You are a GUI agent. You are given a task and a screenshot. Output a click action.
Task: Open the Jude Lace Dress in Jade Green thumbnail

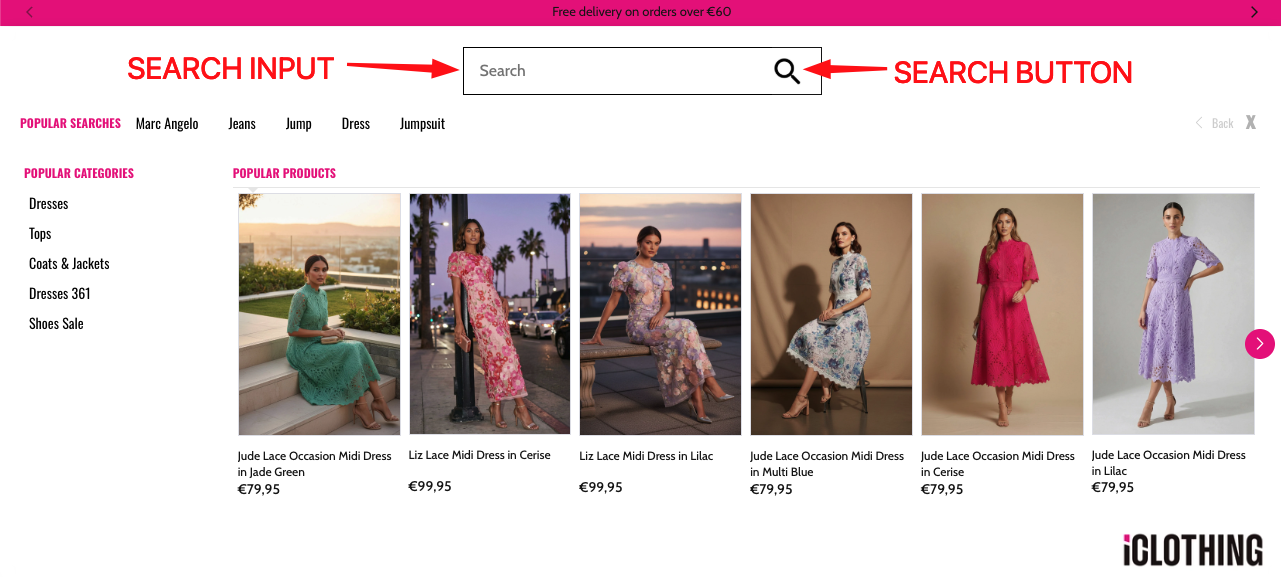(318, 313)
